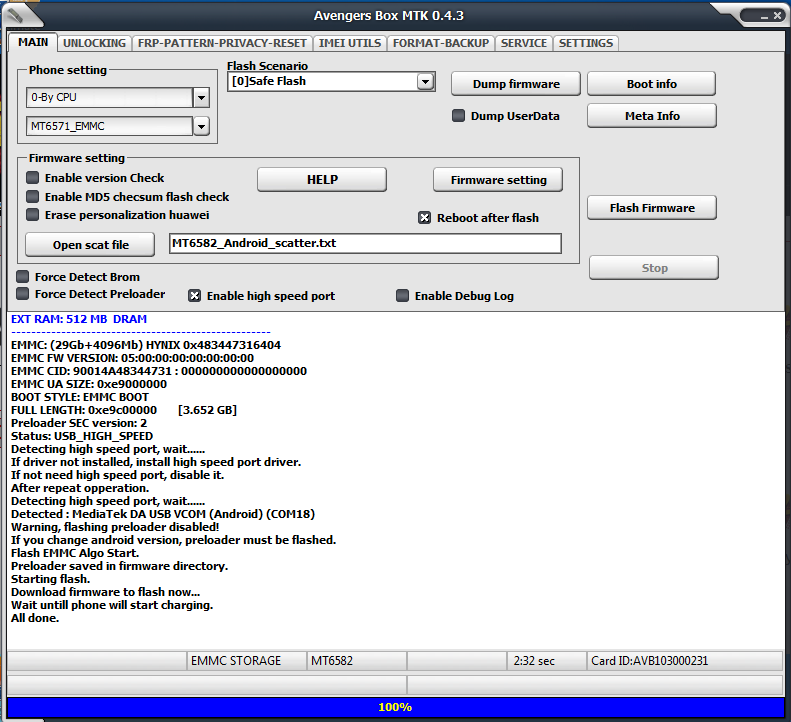
Task: Click Warning, flashing preloader disabled! line
Action: (115, 527)
